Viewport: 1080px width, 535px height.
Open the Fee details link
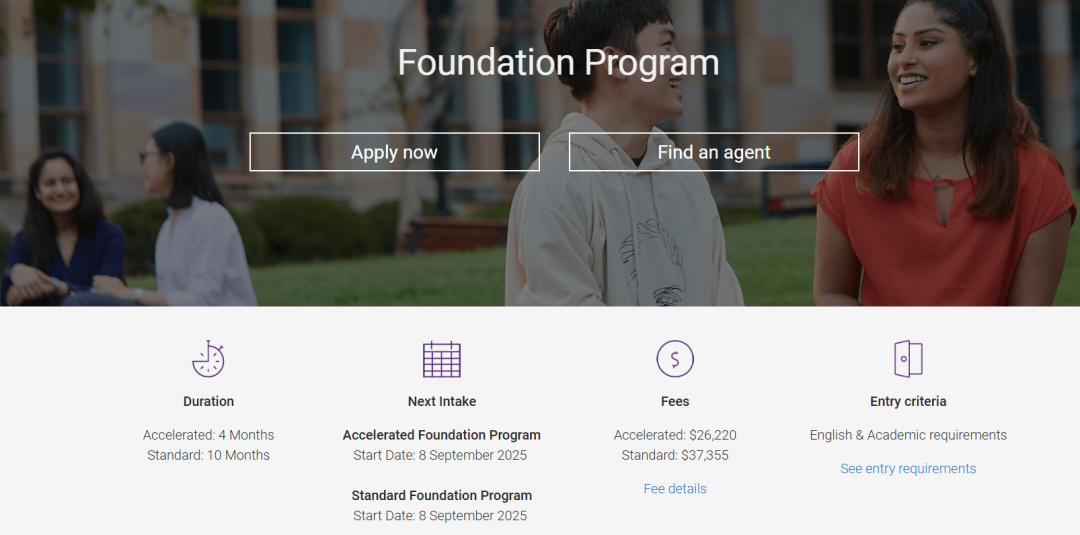[675, 489]
